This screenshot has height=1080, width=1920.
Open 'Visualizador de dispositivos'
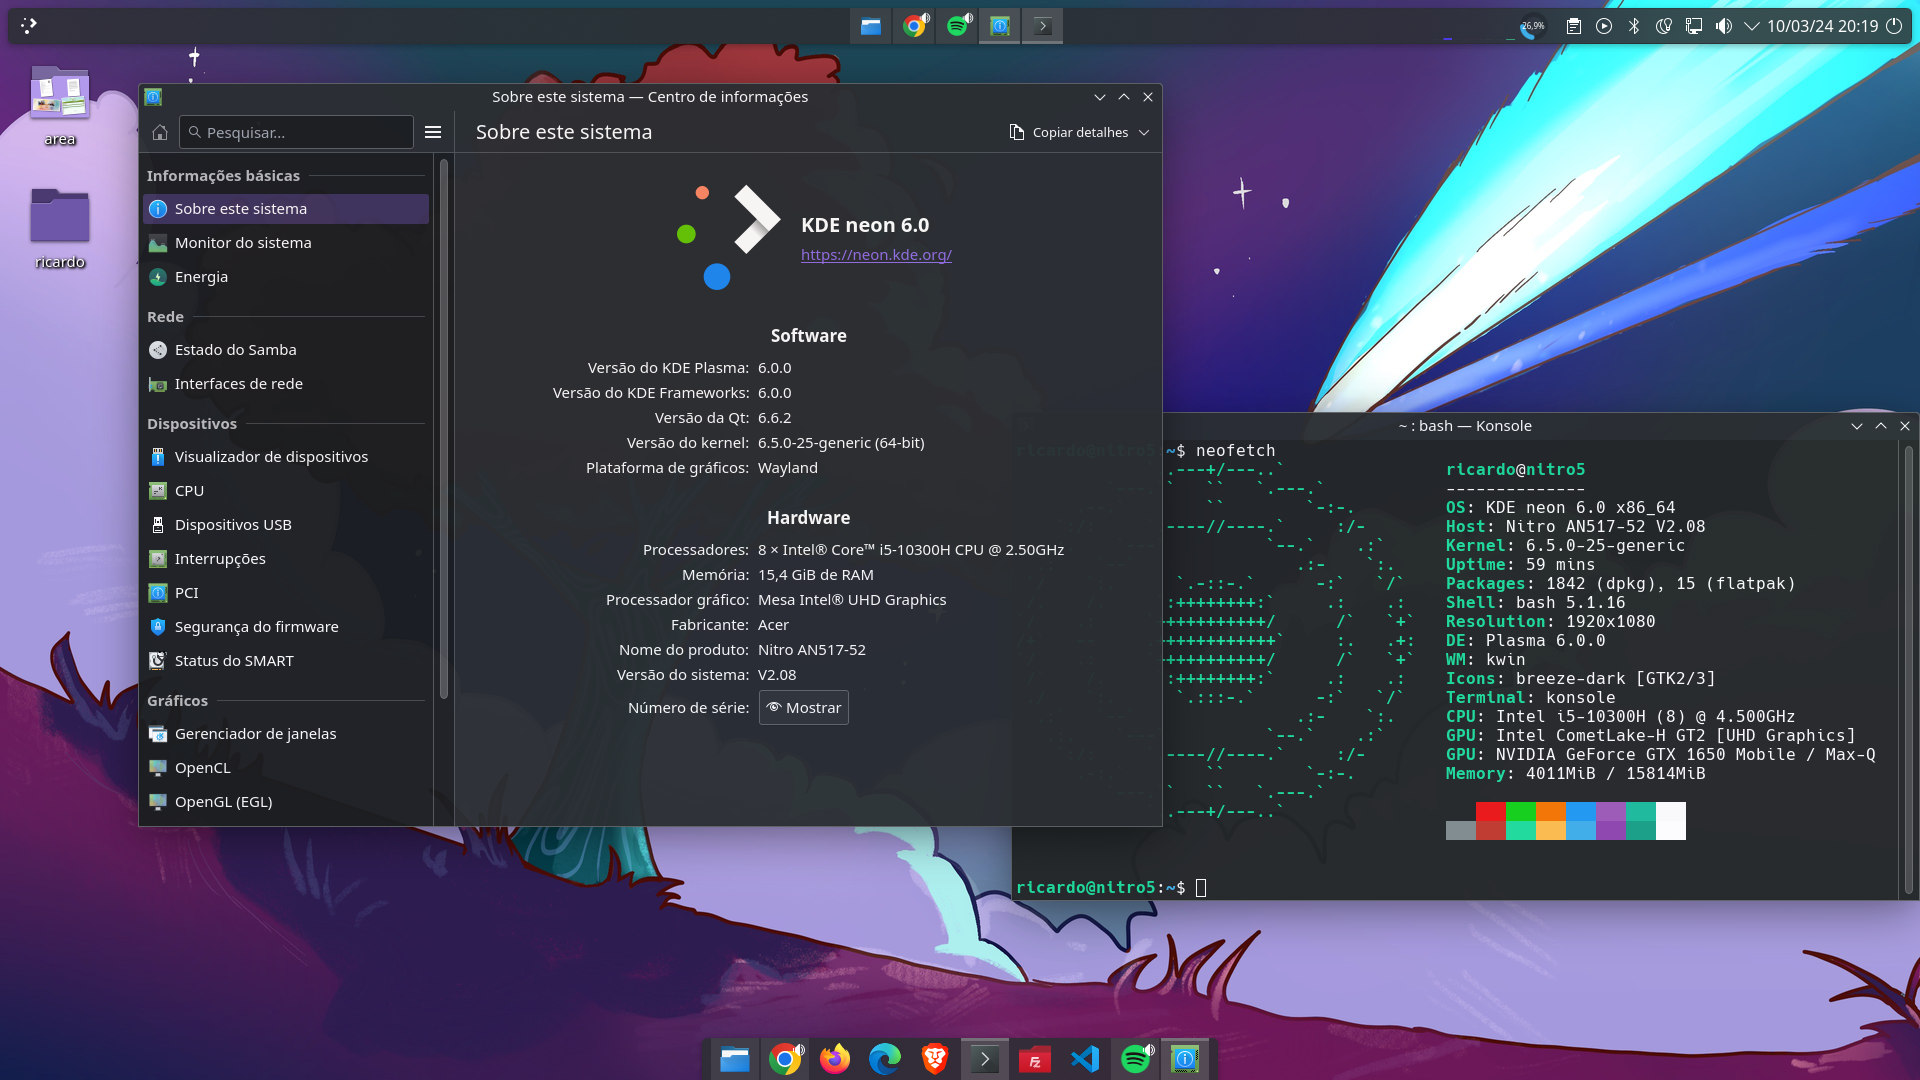tap(286, 457)
